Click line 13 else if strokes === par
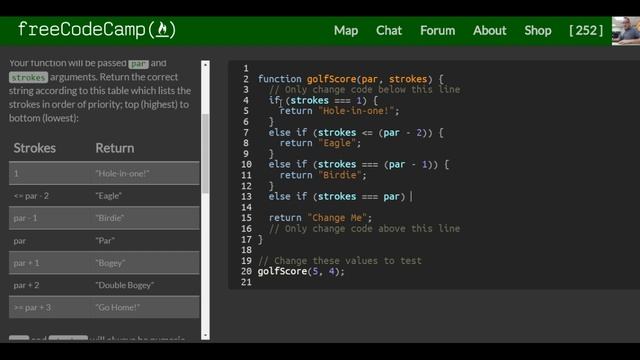The width and height of the screenshot is (640, 360). tap(337, 196)
